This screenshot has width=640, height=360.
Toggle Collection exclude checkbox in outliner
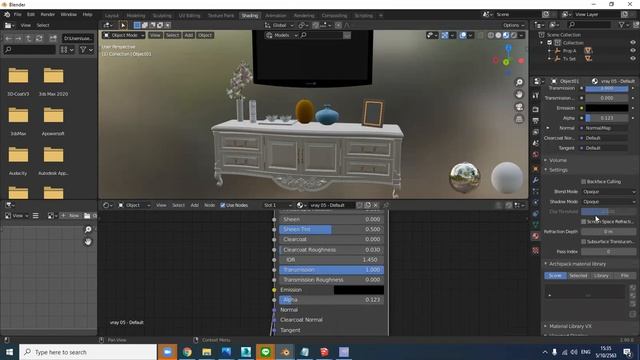549,42
